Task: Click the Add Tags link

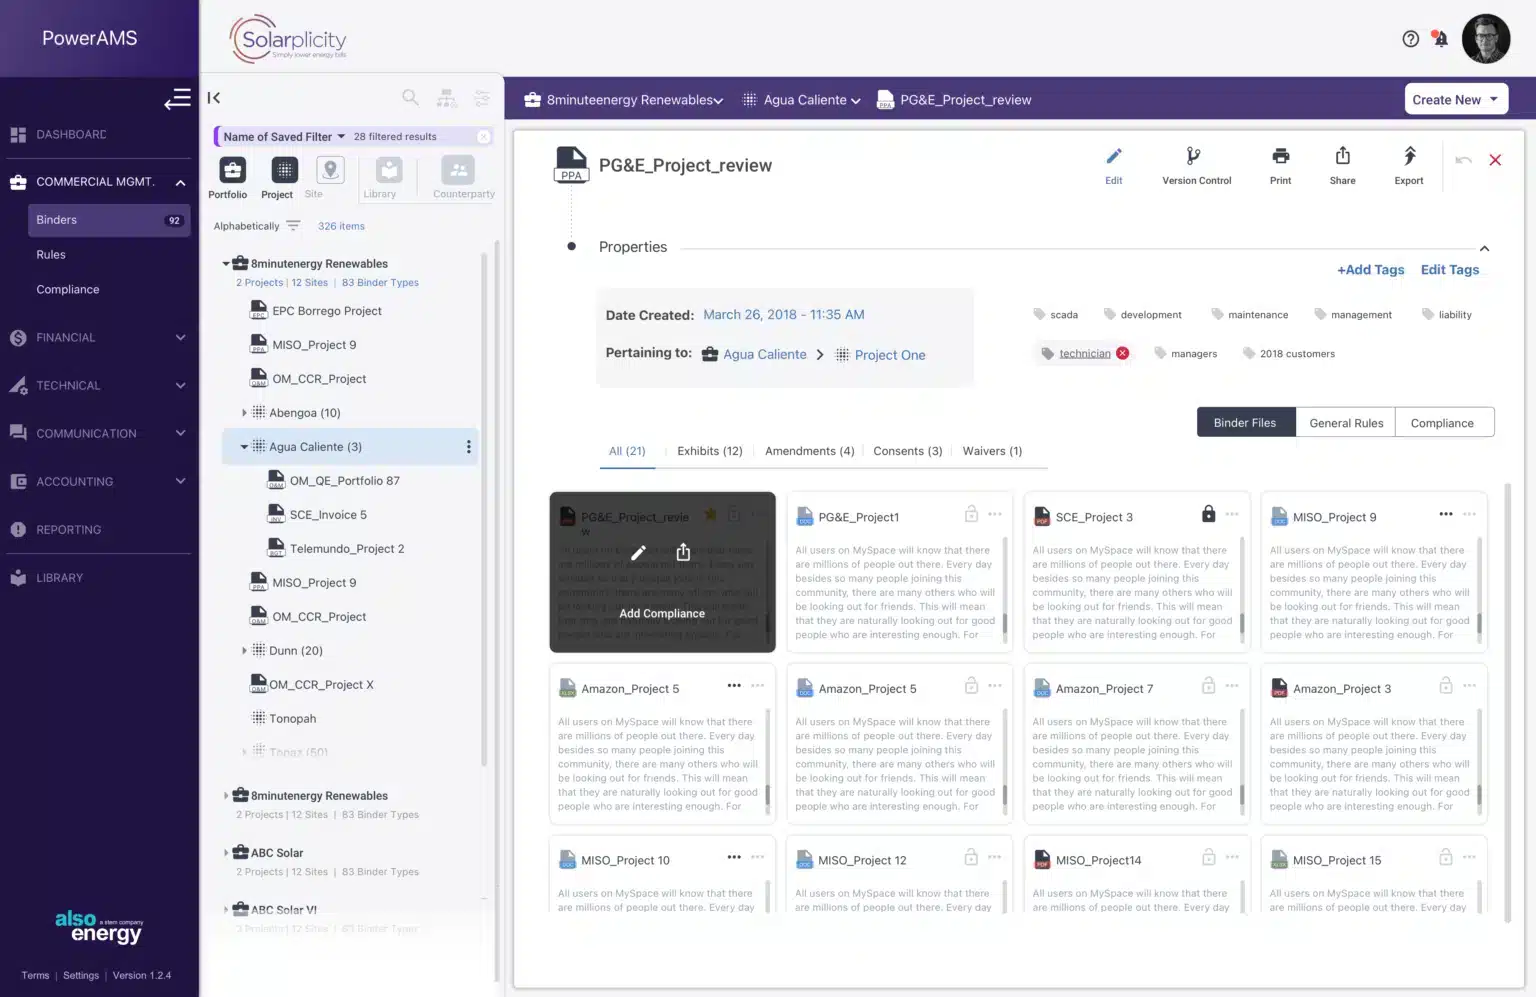Action: 1370,269
